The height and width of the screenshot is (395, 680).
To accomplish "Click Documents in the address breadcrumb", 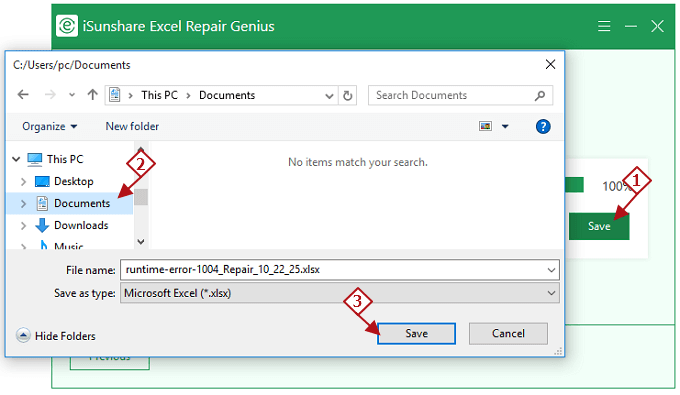I will pos(227,95).
